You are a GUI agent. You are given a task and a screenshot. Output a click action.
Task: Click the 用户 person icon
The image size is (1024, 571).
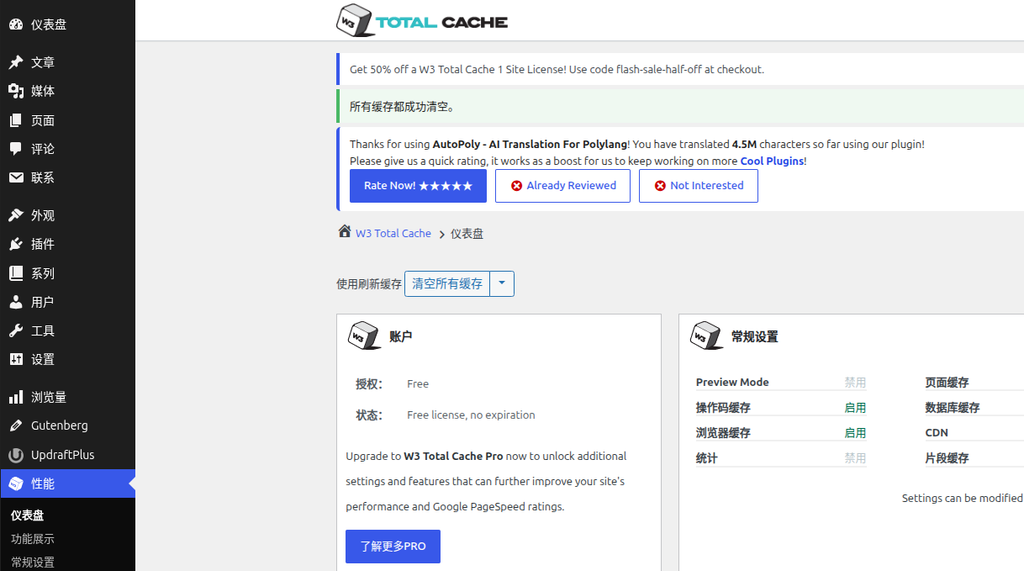point(16,302)
